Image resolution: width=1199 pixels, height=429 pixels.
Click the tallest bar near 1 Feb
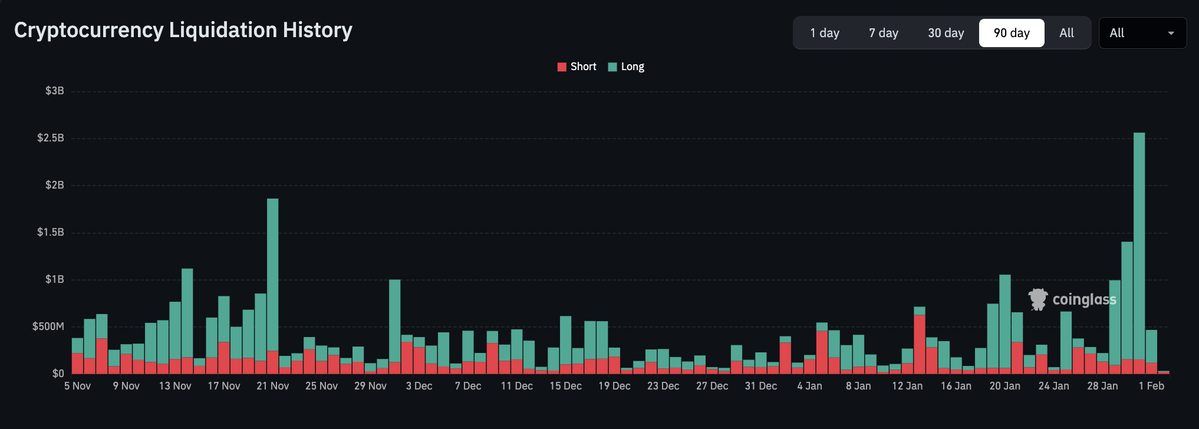[1139, 250]
